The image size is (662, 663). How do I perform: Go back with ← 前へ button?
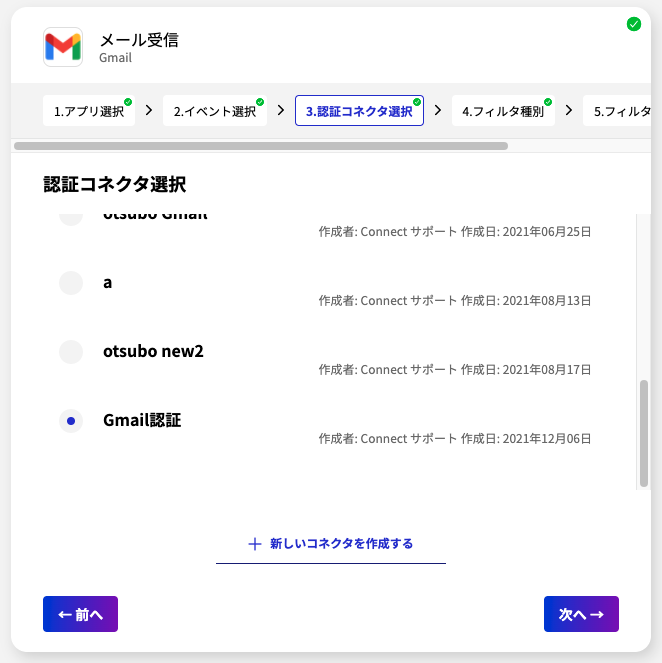(80, 614)
